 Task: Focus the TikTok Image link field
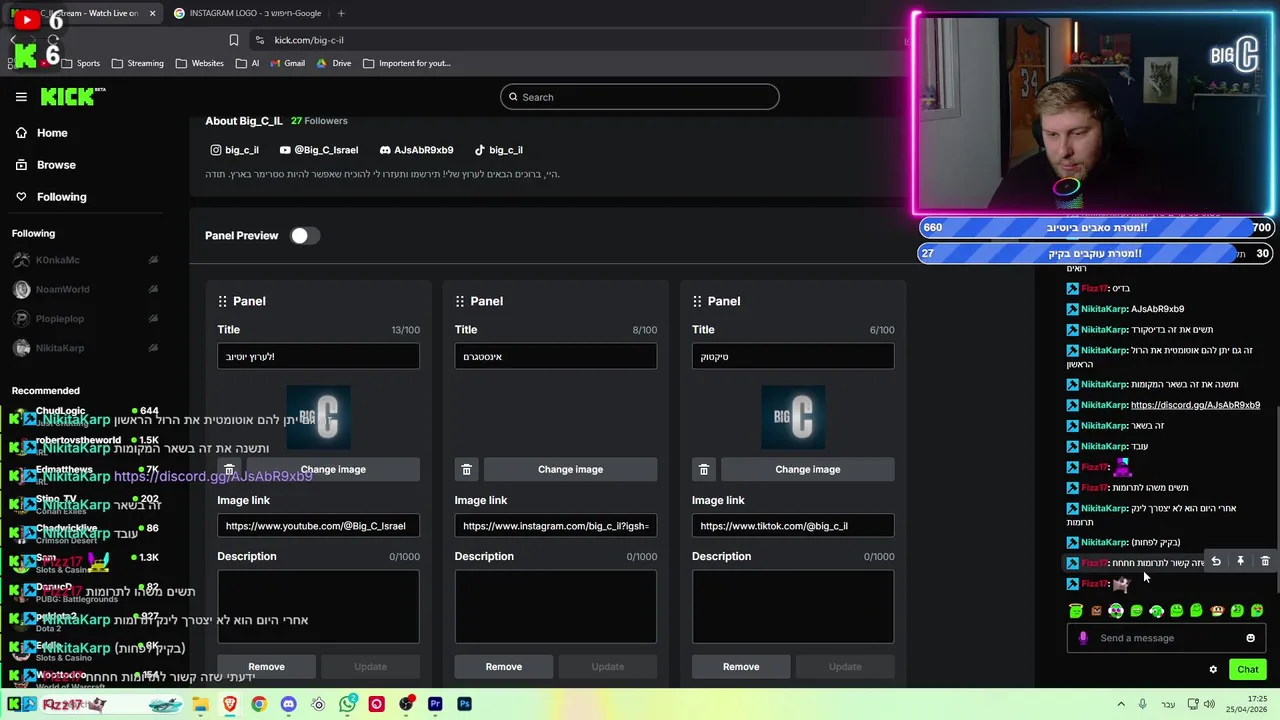coord(792,526)
